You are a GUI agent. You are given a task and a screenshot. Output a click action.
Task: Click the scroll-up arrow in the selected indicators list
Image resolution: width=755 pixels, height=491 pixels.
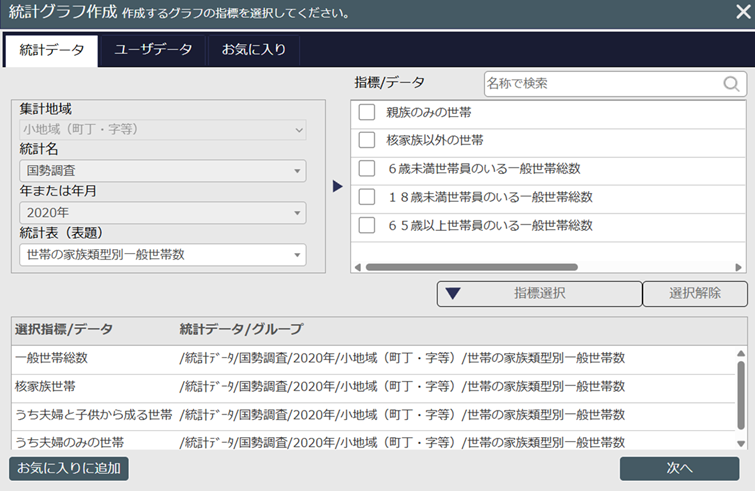point(741,354)
